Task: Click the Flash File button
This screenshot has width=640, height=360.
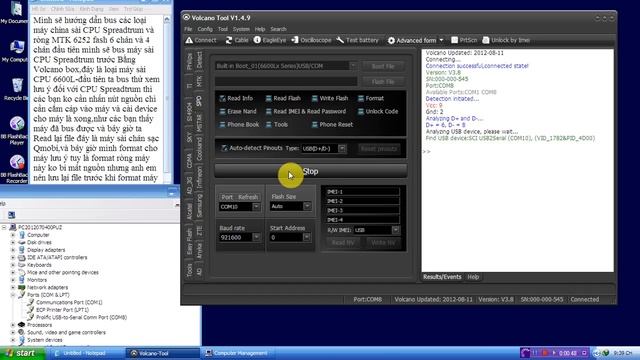Action: tap(383, 82)
